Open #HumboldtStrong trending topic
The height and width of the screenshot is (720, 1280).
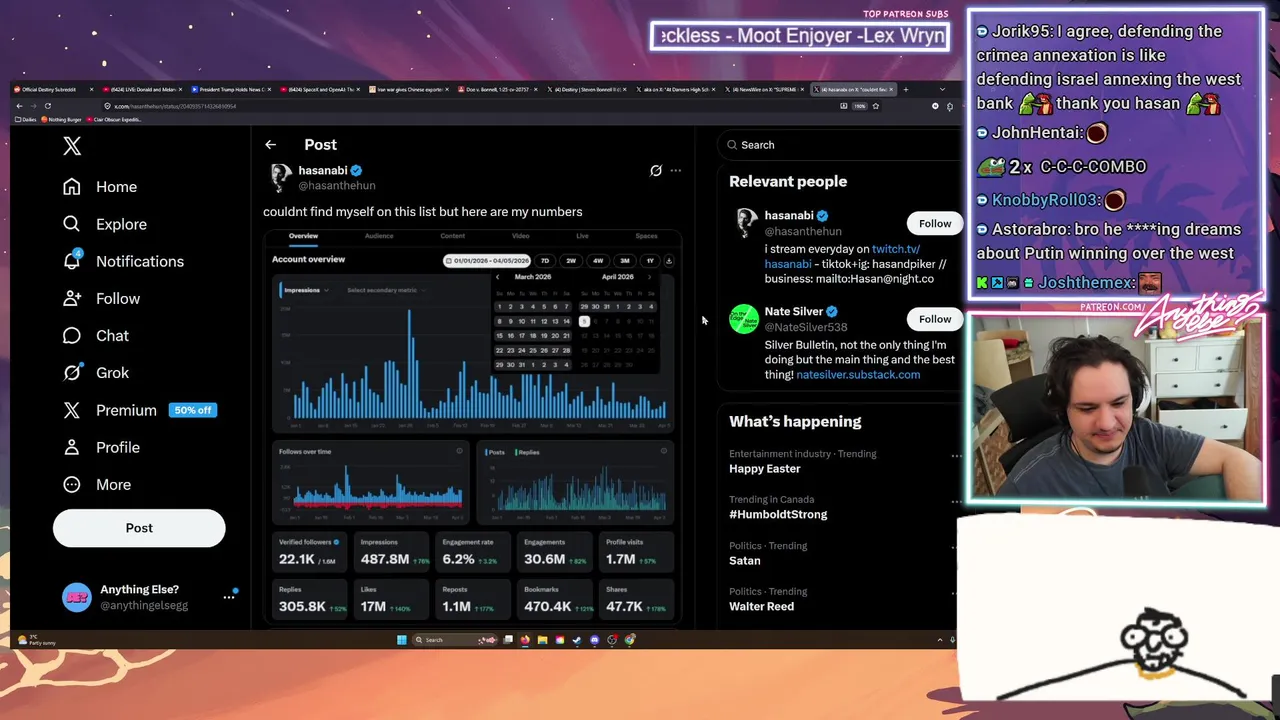pos(778,514)
